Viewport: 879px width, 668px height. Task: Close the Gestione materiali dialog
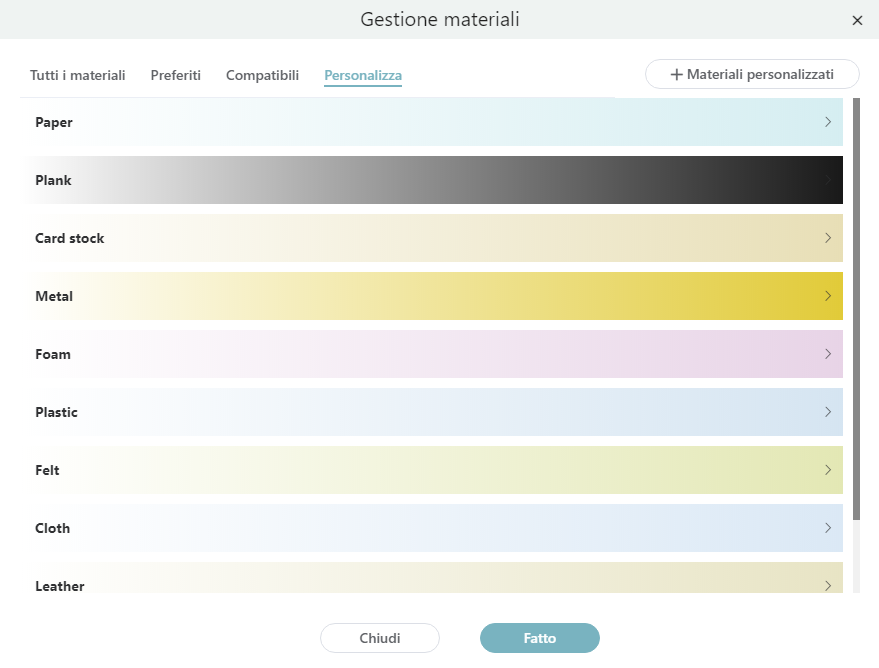pyautogui.click(x=857, y=20)
